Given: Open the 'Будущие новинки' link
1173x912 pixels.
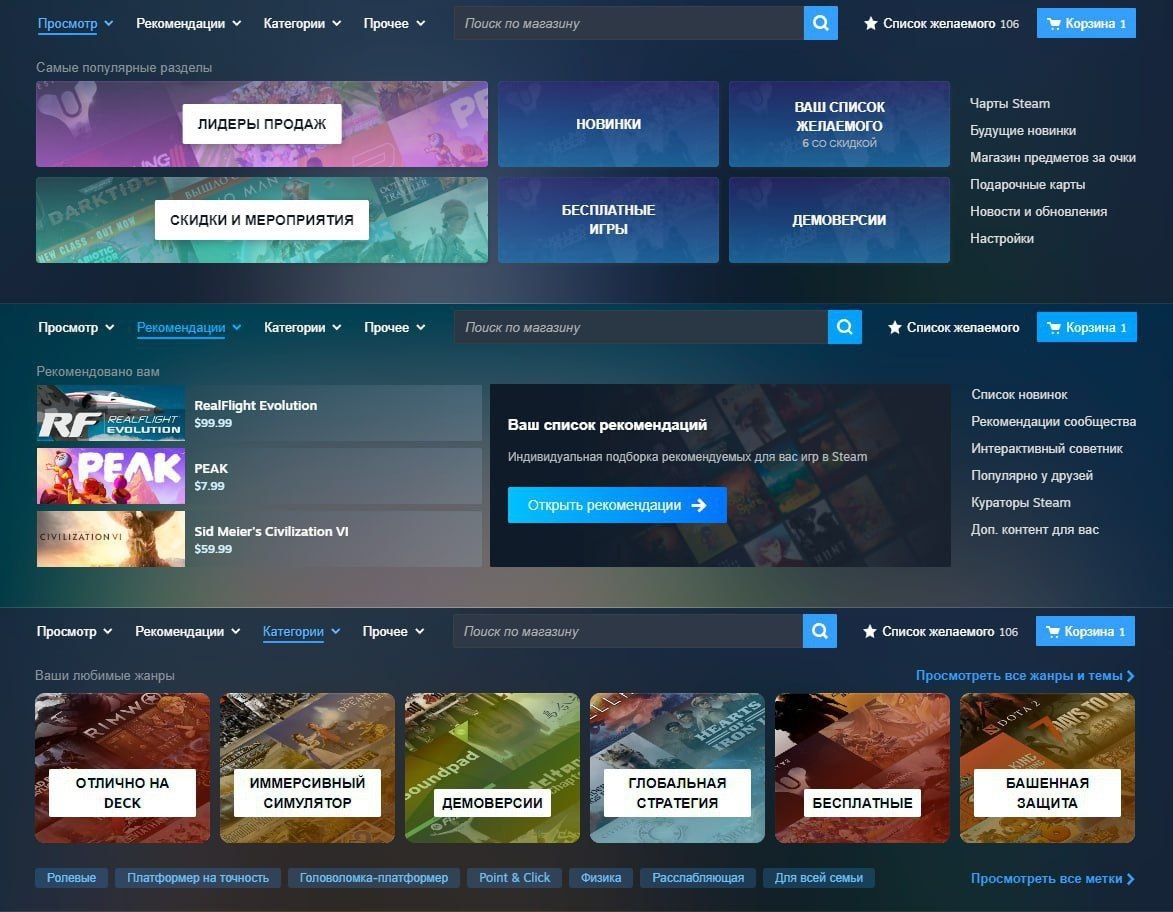Looking at the screenshot, I should click(1023, 130).
